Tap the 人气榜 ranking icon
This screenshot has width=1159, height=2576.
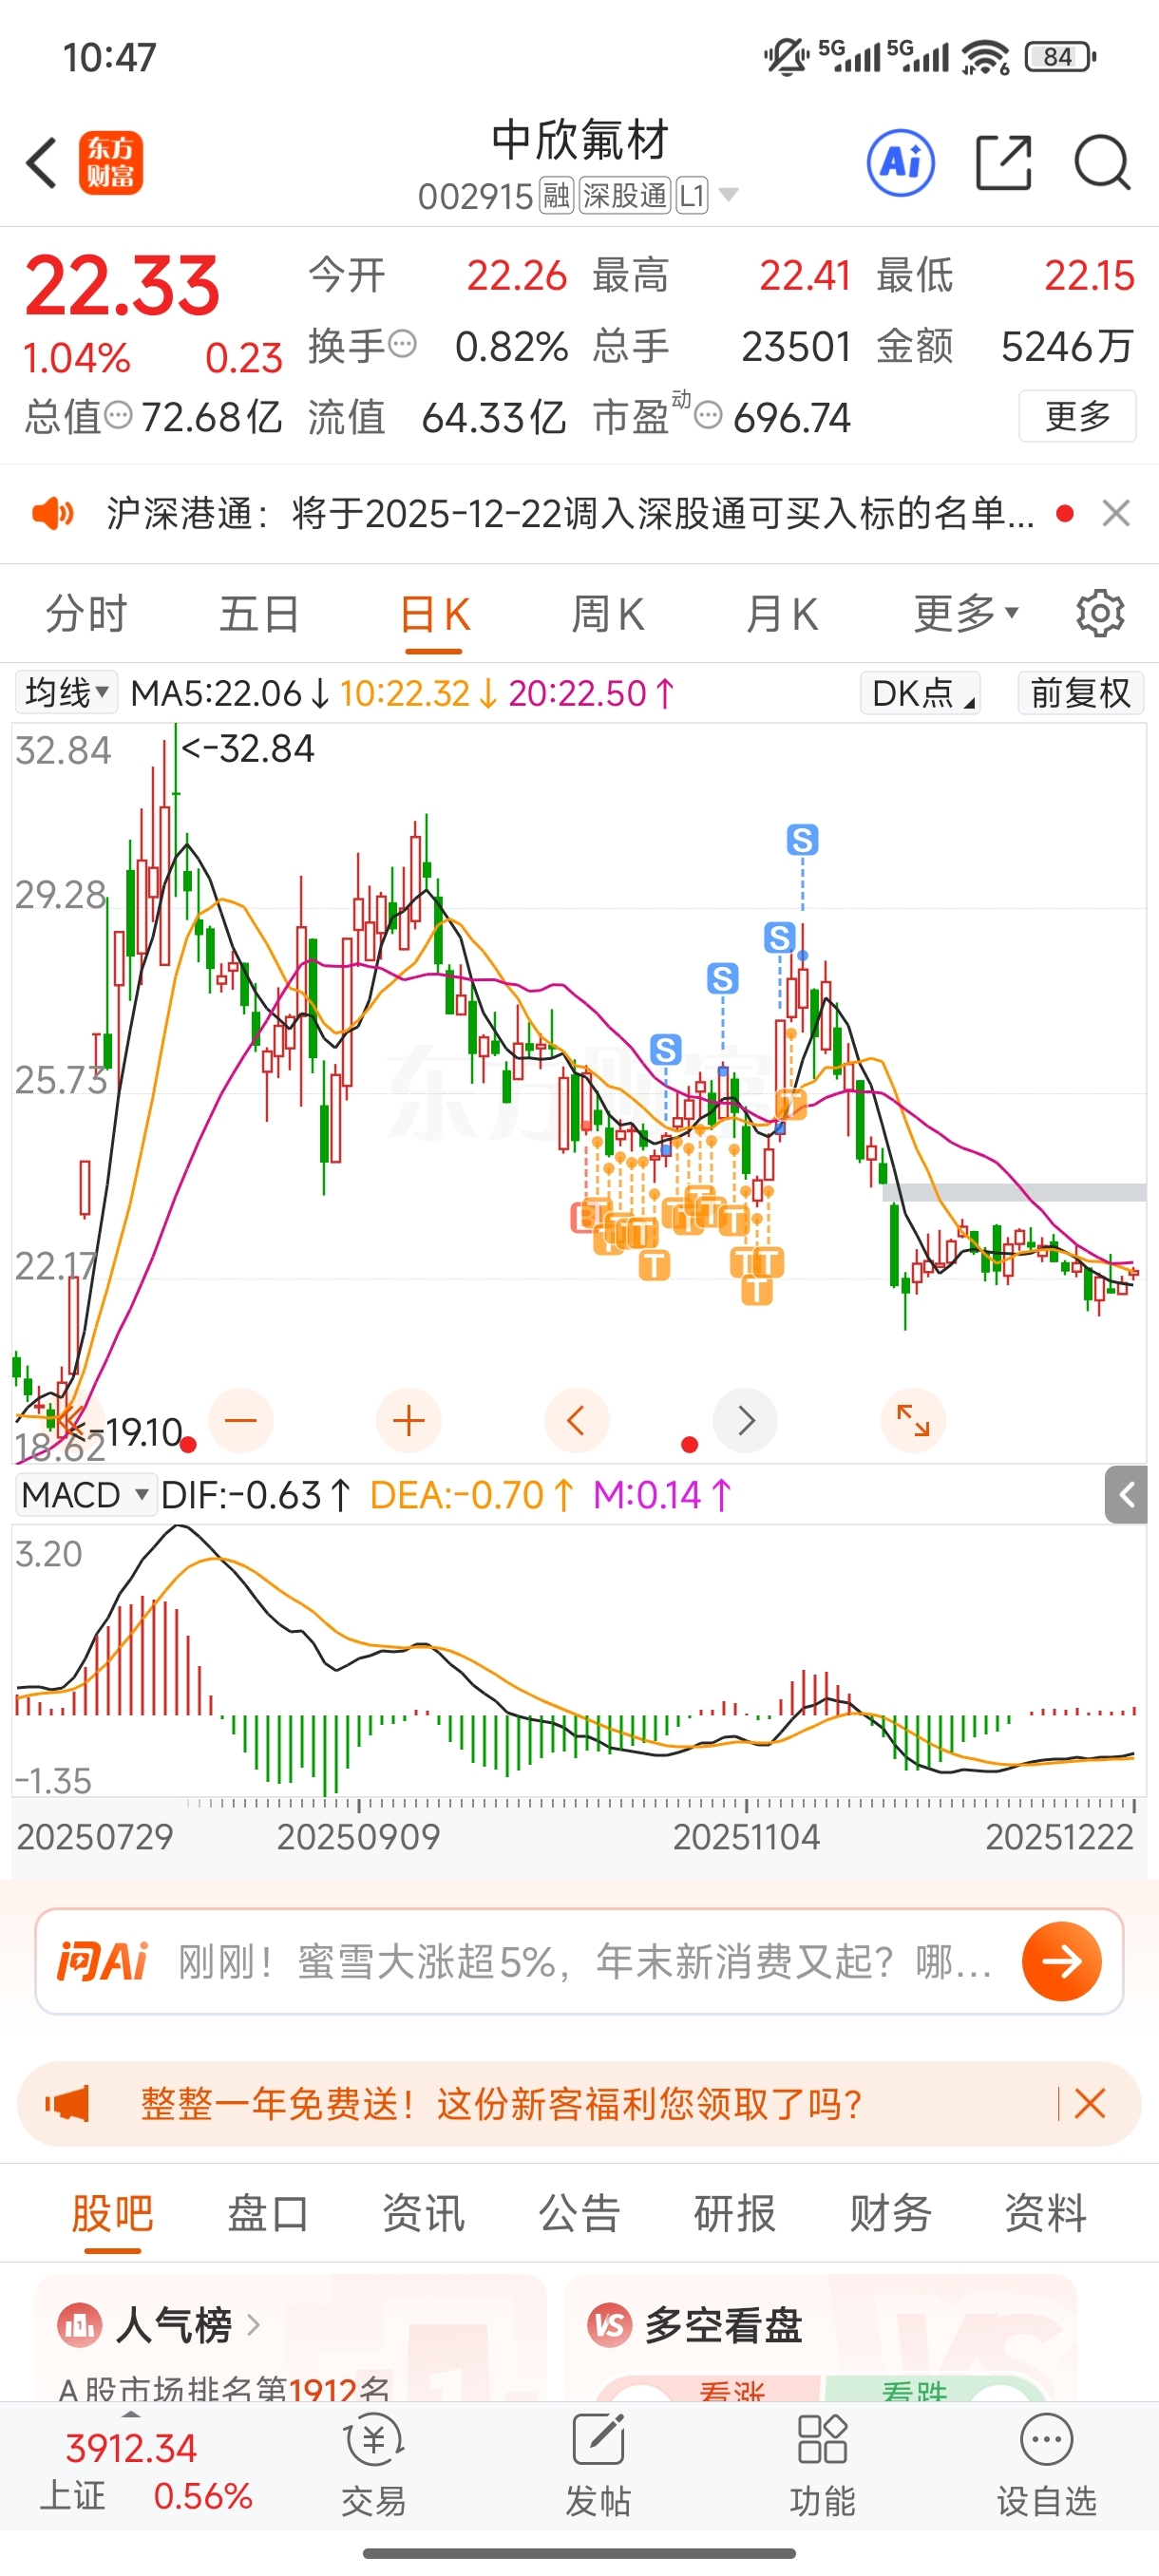point(80,2326)
